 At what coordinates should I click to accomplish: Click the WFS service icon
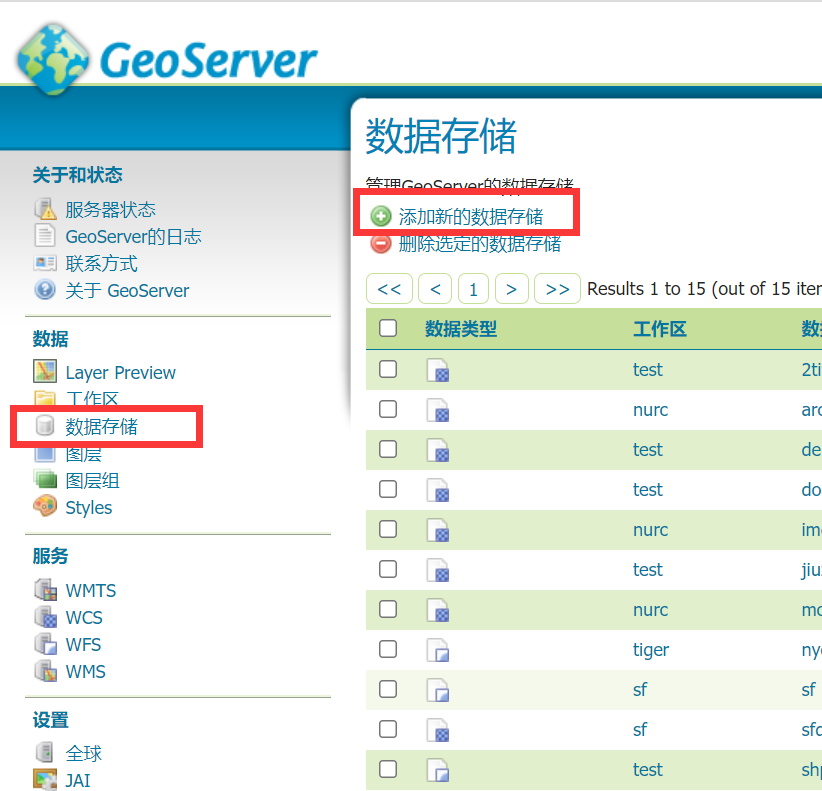46,644
